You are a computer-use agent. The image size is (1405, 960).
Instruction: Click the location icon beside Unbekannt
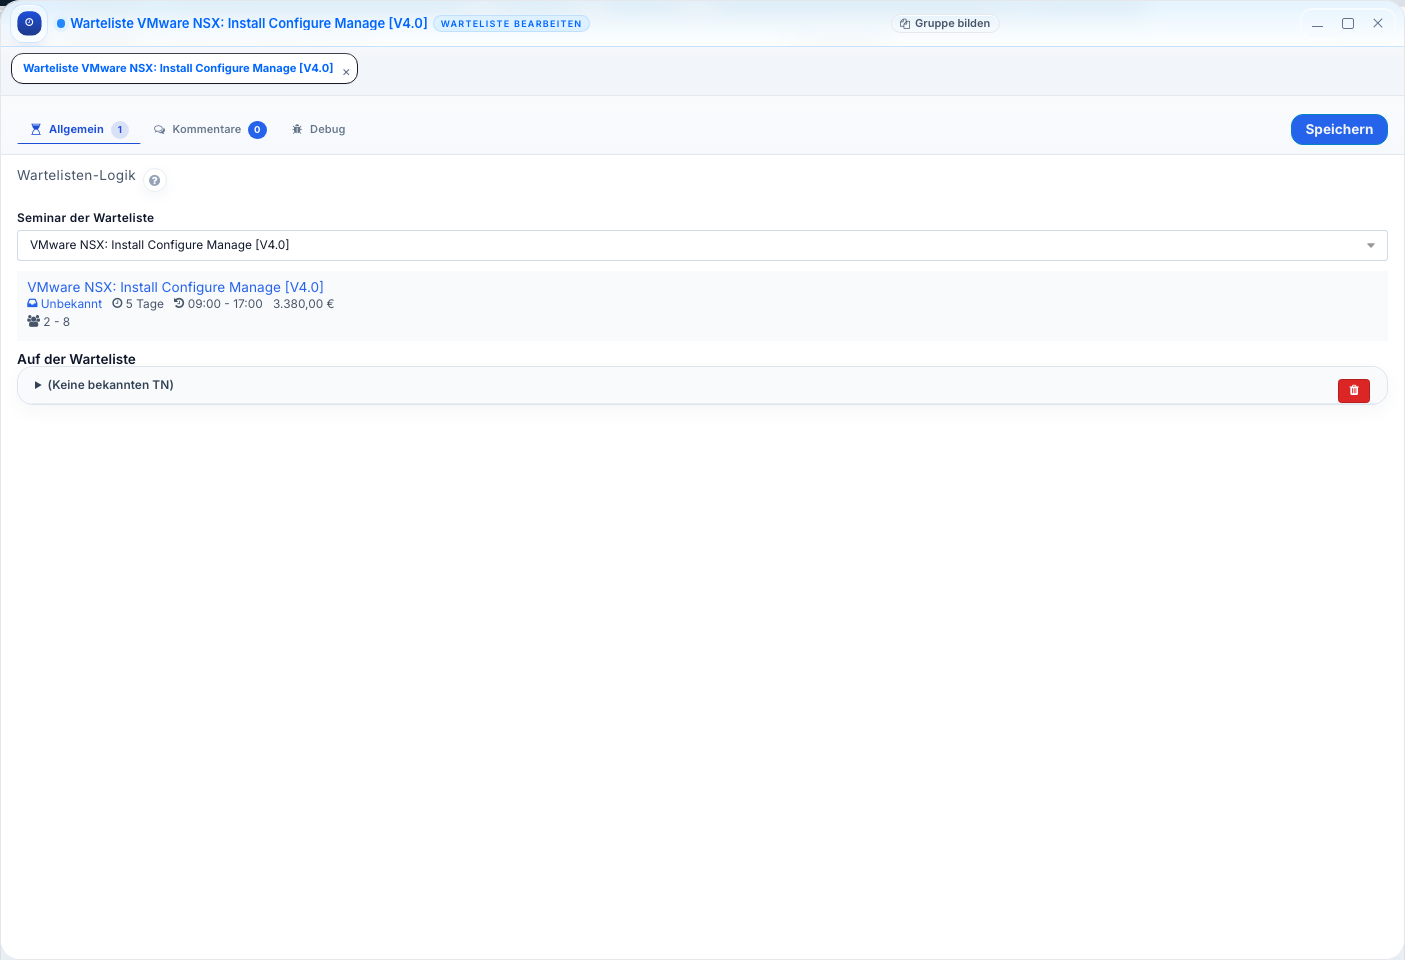(x=32, y=304)
